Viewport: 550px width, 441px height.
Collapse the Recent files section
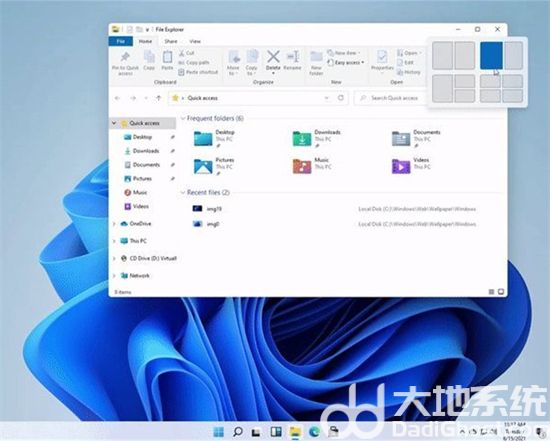(183, 192)
